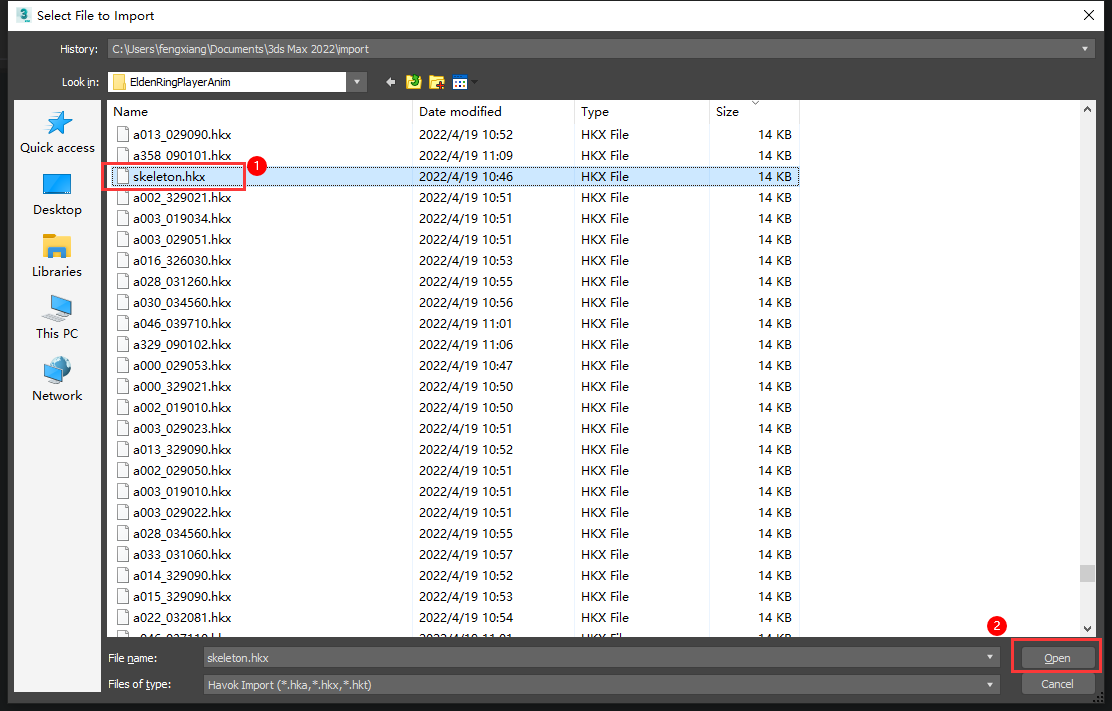Open the View Menu icon
This screenshot has width=1112, height=711.
(x=462, y=82)
